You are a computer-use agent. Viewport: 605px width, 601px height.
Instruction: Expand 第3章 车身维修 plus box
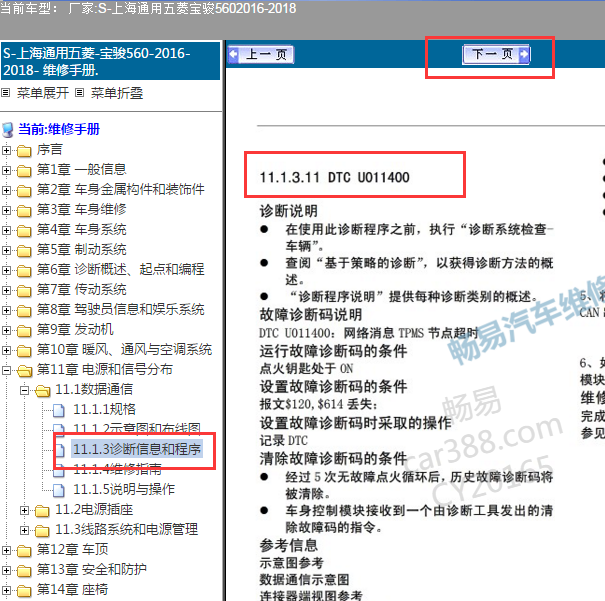coord(6,210)
